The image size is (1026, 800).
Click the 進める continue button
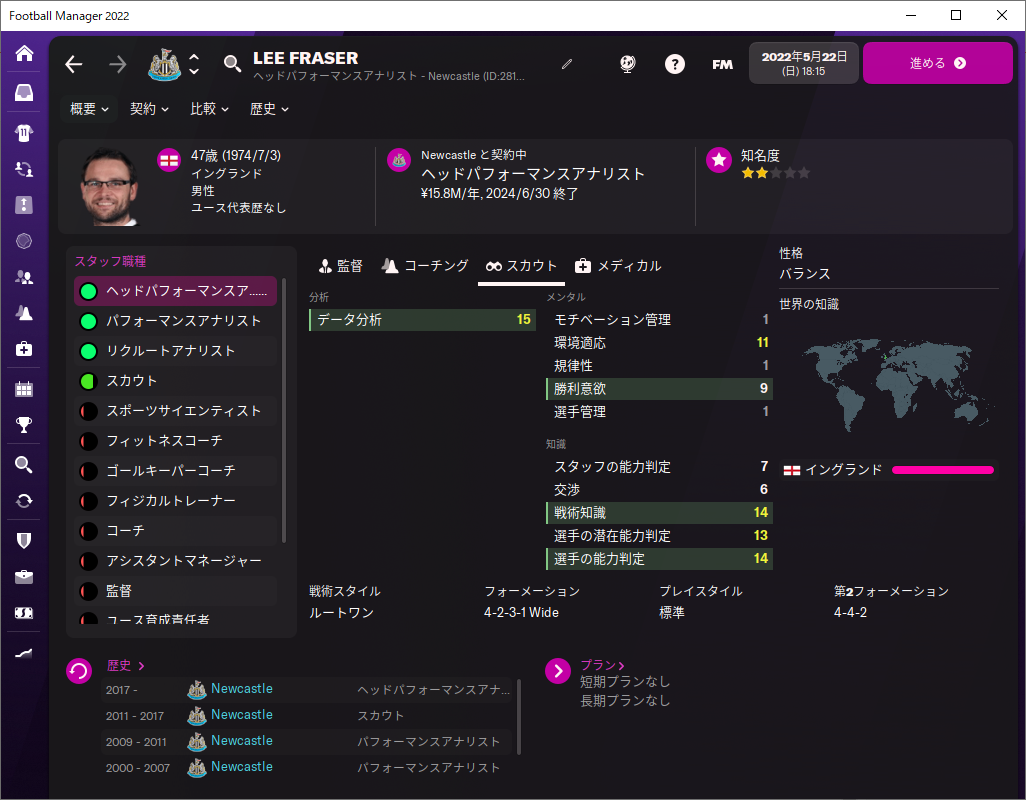click(x=938, y=63)
